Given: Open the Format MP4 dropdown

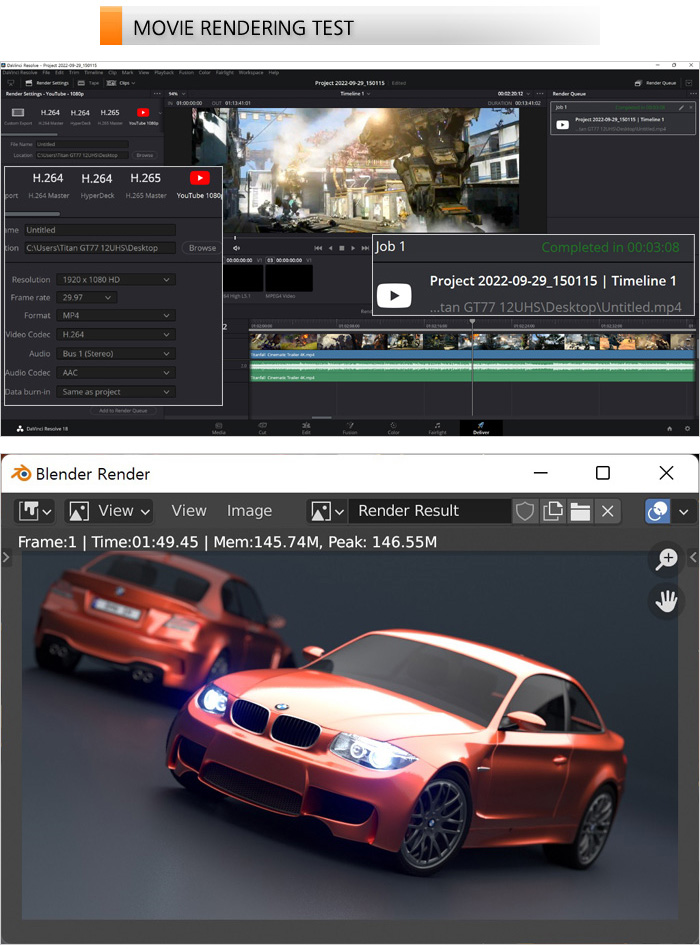Looking at the screenshot, I should click(116, 316).
